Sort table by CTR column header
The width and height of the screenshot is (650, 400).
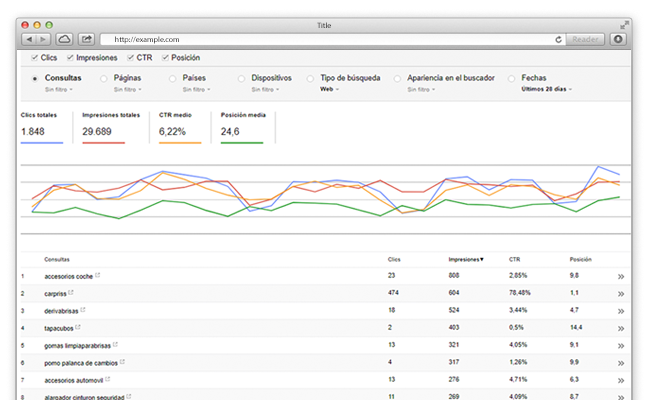point(514,259)
